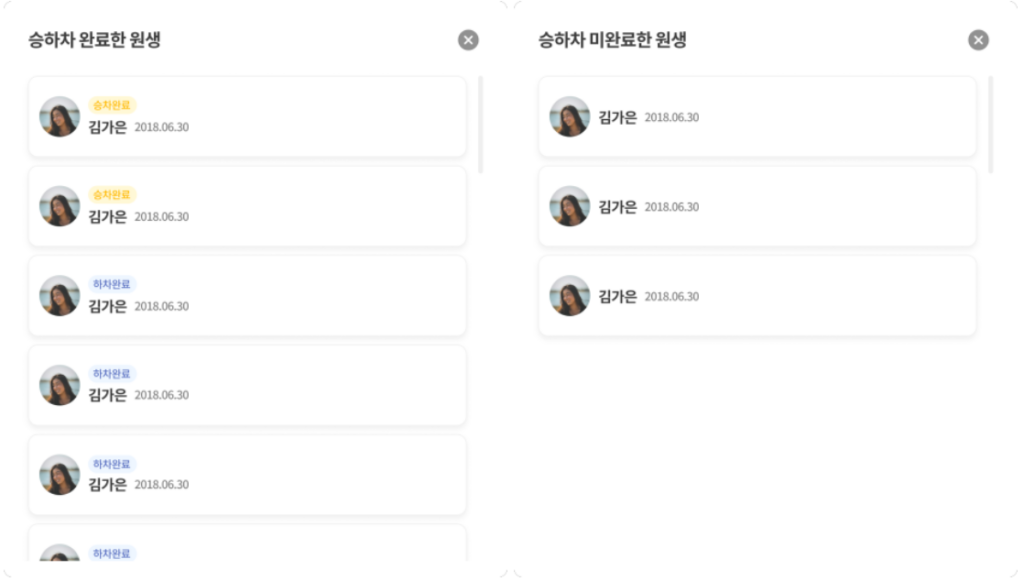Select the second 하차완료 status badge
This screenshot has width=1024, height=581.
click(x=112, y=373)
